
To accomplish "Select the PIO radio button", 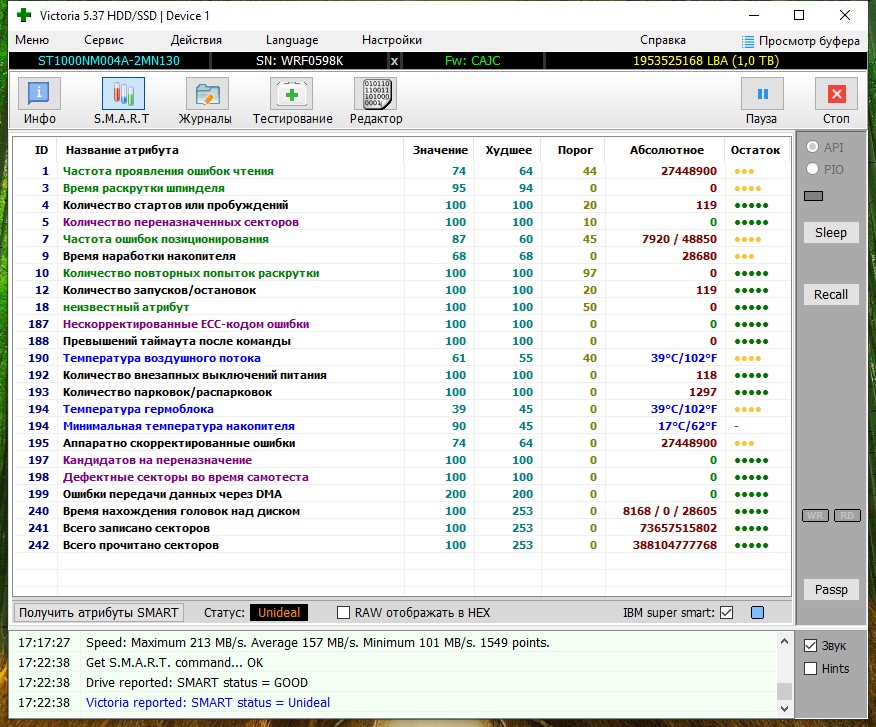I will [x=813, y=169].
